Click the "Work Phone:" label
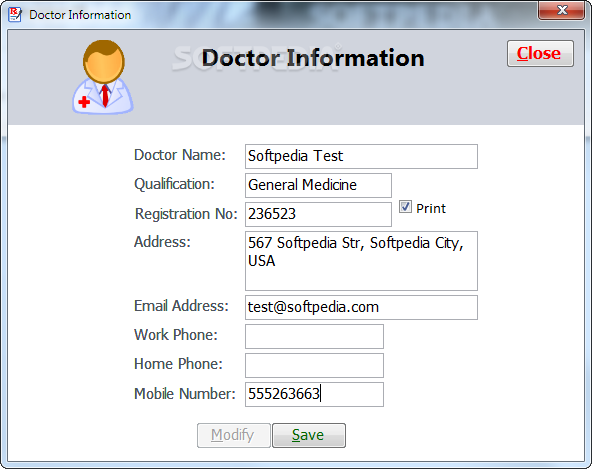This screenshot has width=592, height=469. pyautogui.click(x=176, y=335)
